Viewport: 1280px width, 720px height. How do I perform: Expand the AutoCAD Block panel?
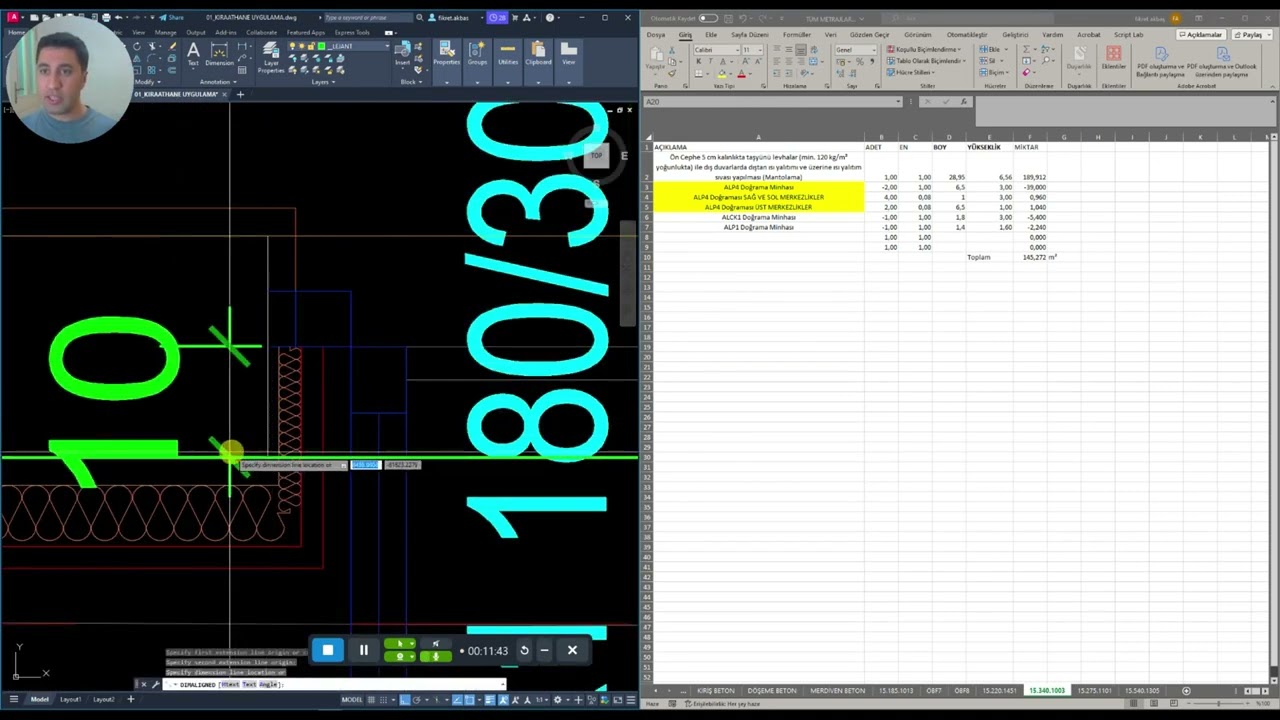pyautogui.click(x=410, y=82)
